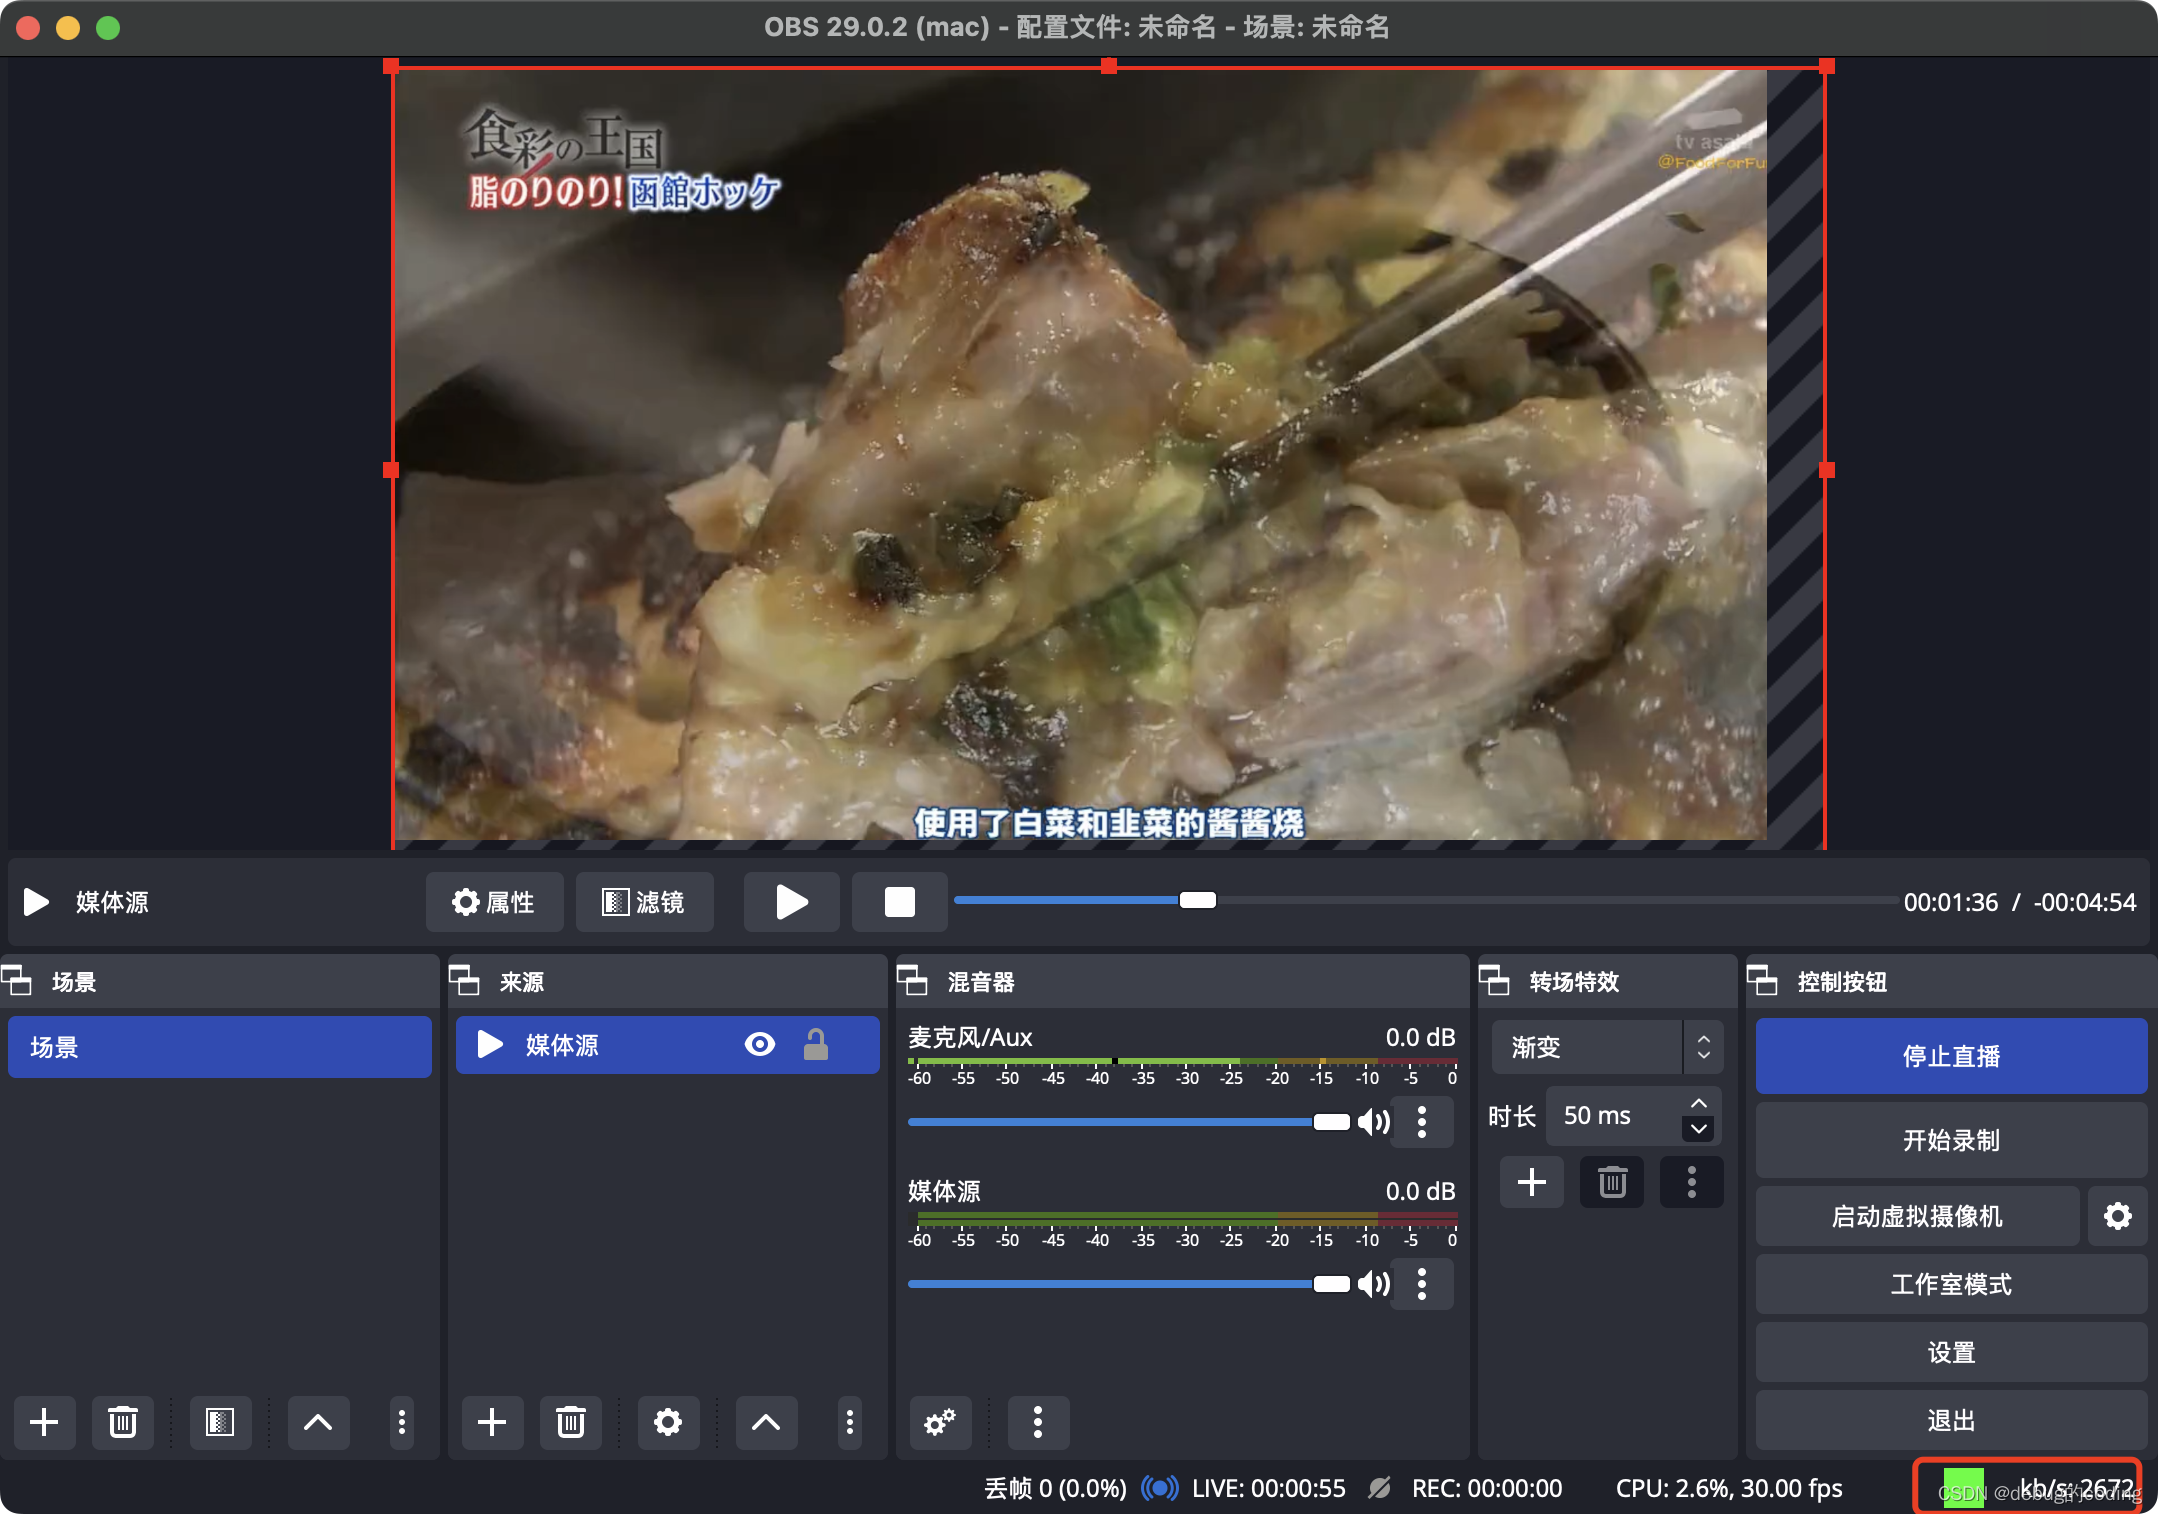Toggle lock on 媒体源 source
Viewport: 2158px width, 1514px height.
click(x=816, y=1045)
